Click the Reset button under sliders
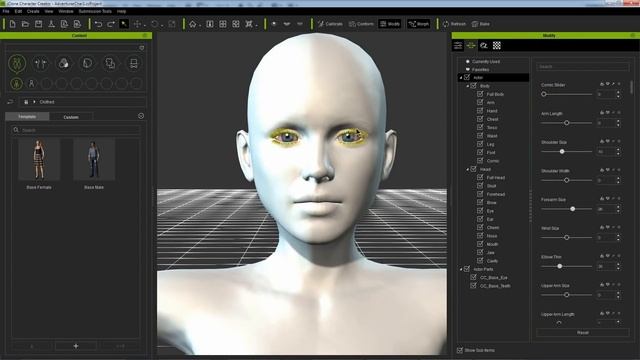Viewport: 640px width, 360px height. [x=582, y=333]
